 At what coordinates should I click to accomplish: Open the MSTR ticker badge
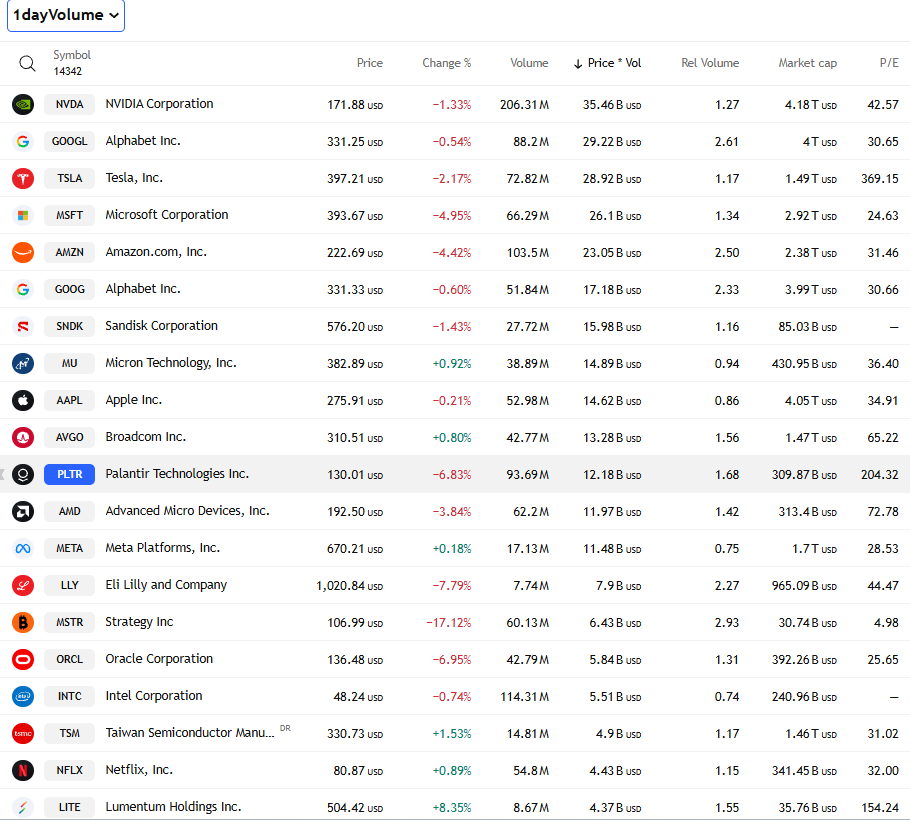(70, 623)
